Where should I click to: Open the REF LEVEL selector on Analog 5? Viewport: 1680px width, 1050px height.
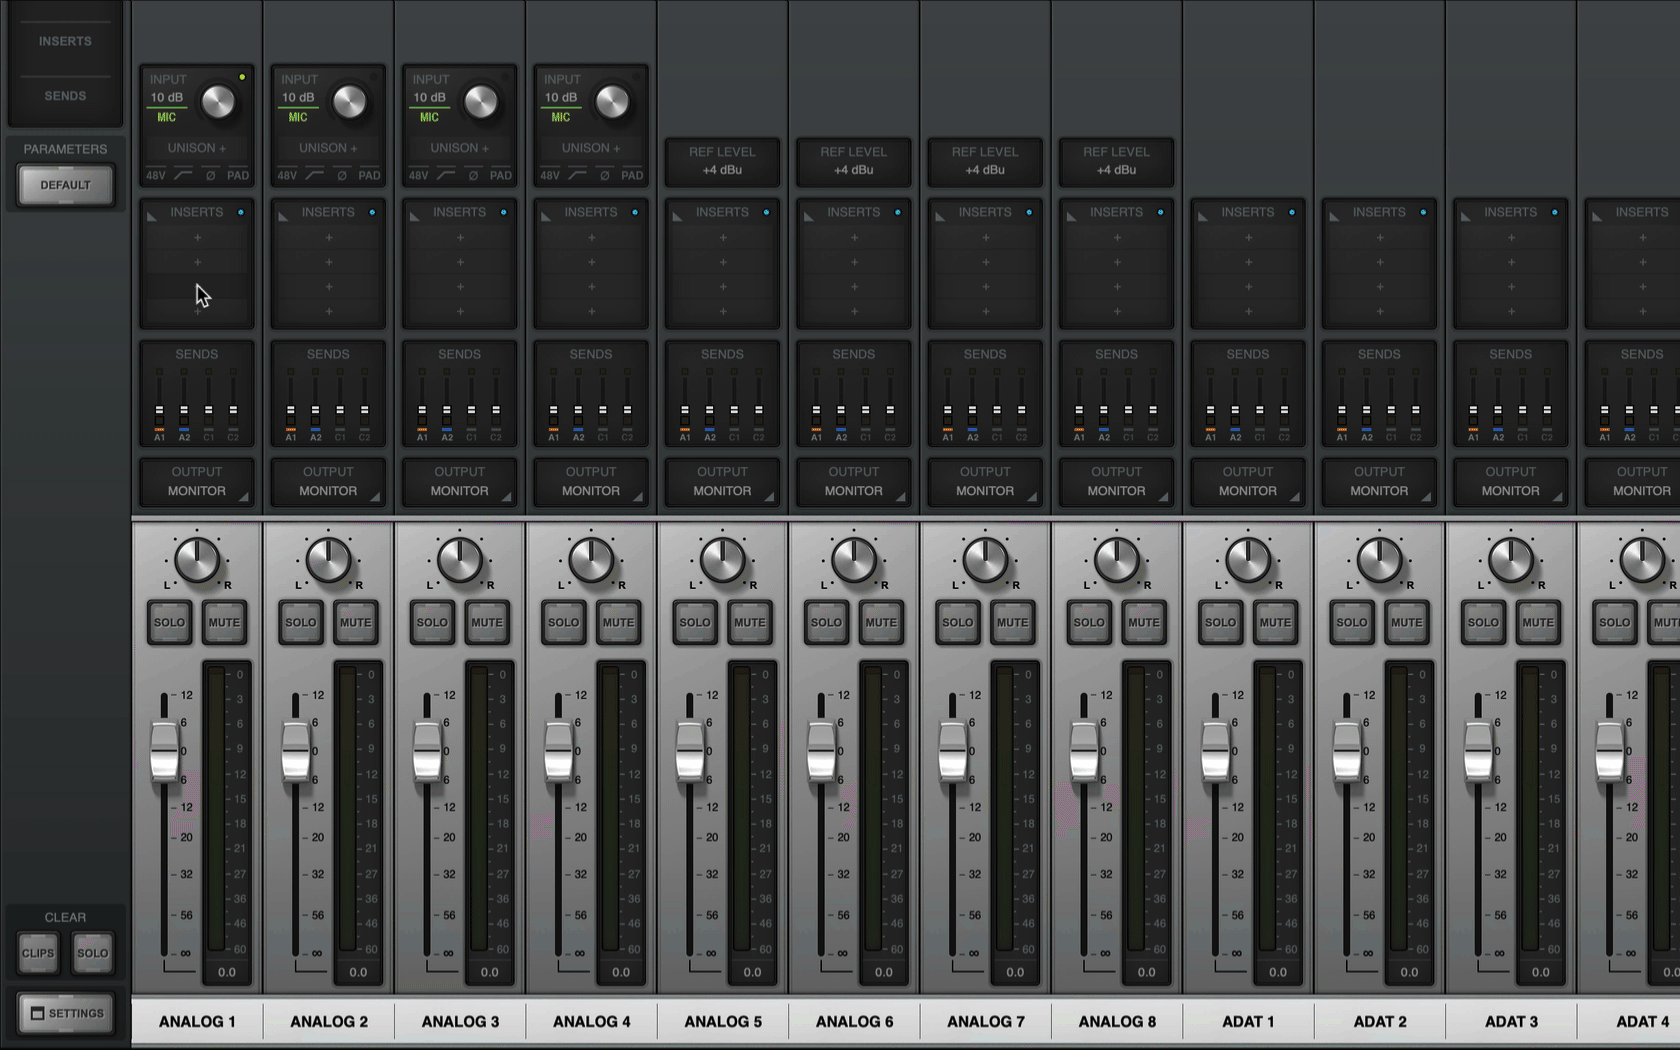click(722, 162)
